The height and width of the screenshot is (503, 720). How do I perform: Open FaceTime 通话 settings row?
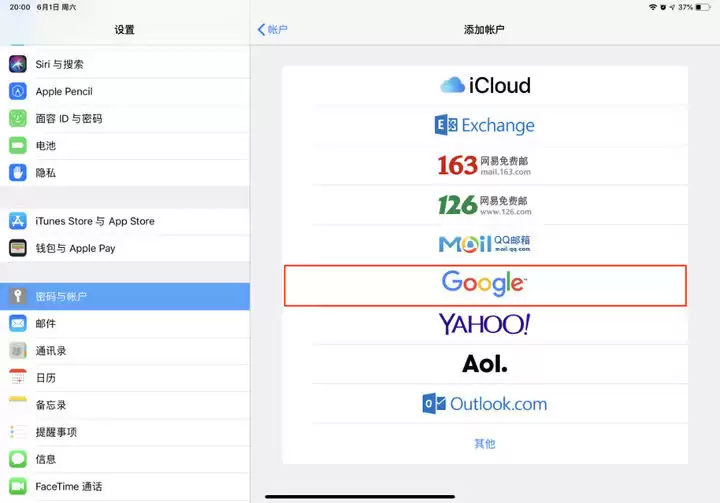[125, 486]
